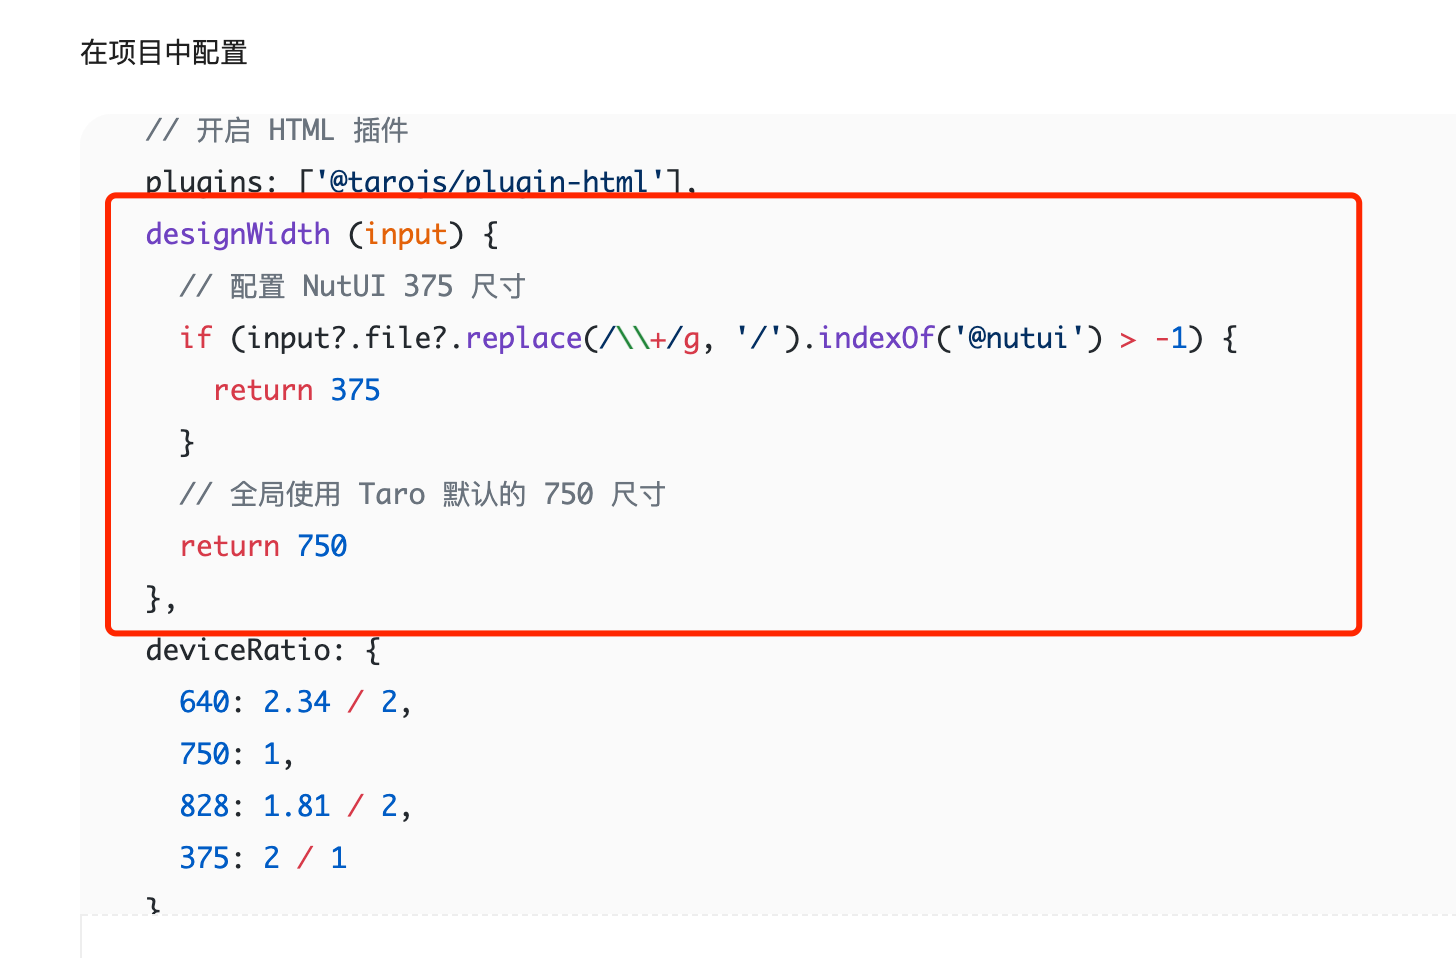
Task: Click the 640 key in deviceRatio
Action: (205, 702)
